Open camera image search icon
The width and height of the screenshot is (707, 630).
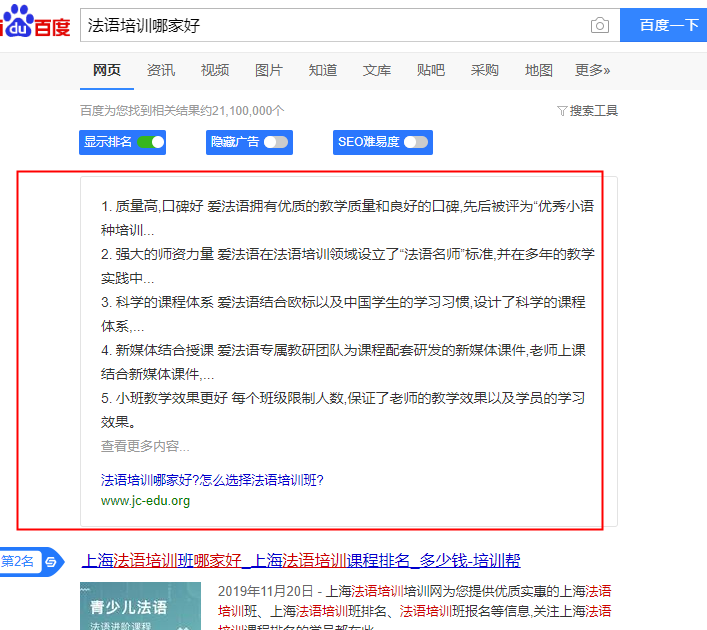pyautogui.click(x=600, y=25)
